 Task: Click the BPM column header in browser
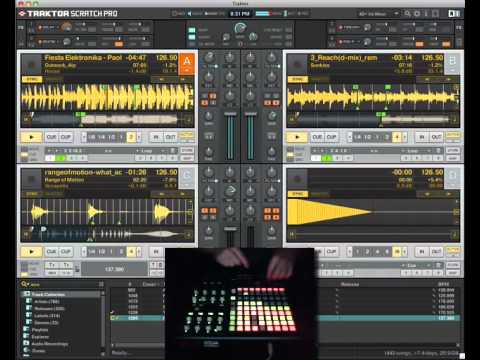pyautogui.click(x=444, y=284)
